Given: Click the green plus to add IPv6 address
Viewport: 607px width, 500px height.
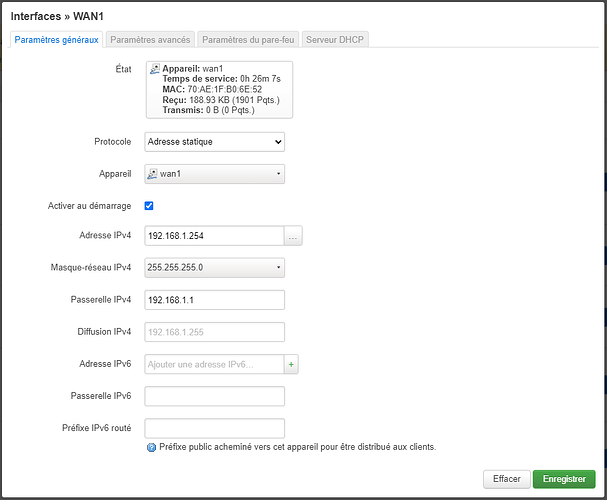Looking at the screenshot, I should pos(292,365).
